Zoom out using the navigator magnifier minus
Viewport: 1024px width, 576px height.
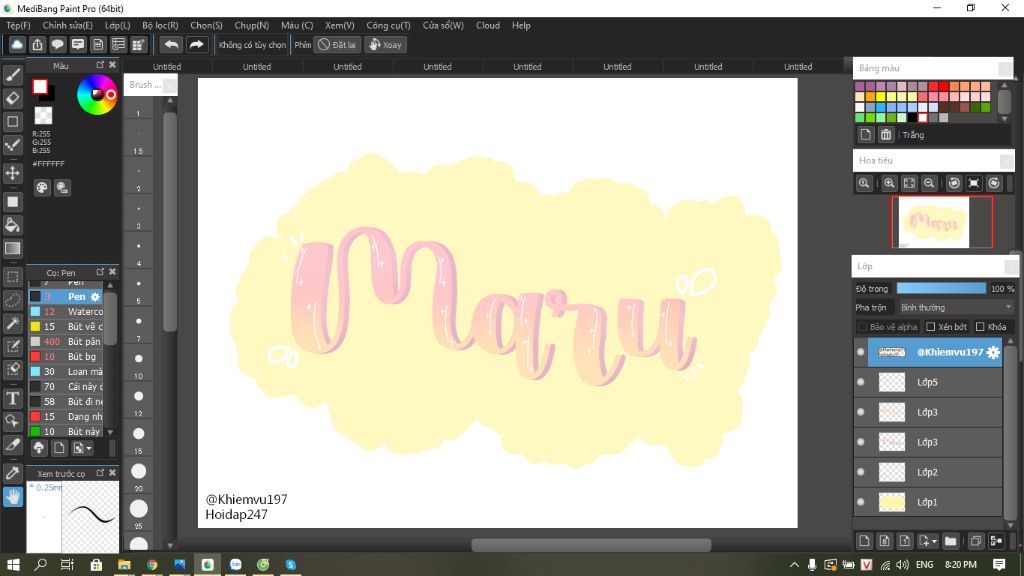(929, 184)
